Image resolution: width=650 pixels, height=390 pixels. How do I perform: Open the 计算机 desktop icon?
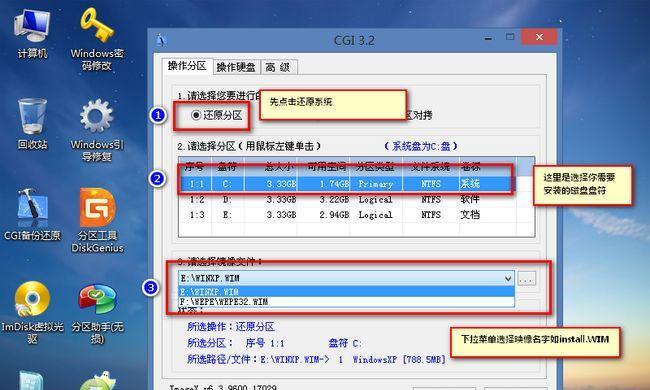32,34
